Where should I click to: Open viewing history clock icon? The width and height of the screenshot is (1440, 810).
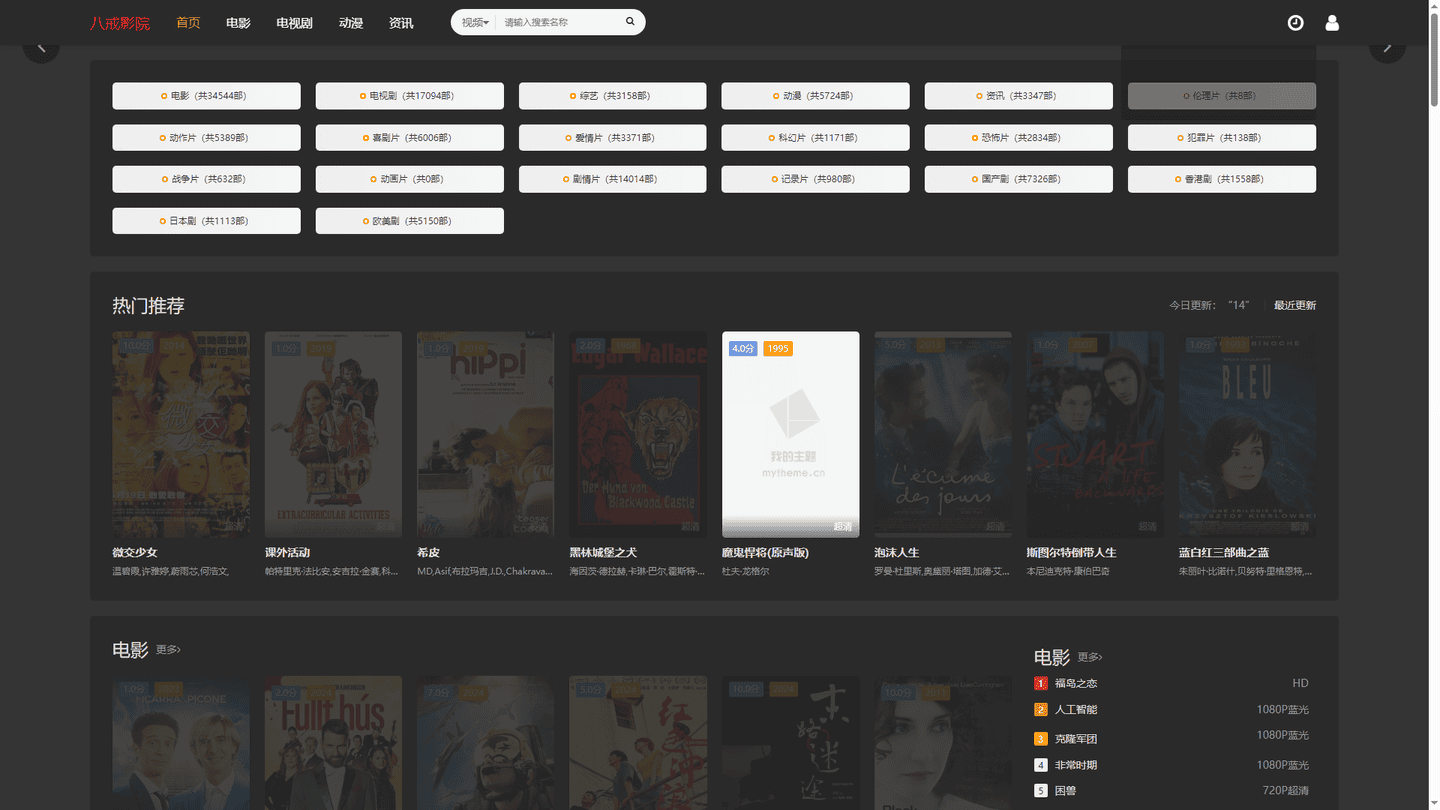point(1295,22)
